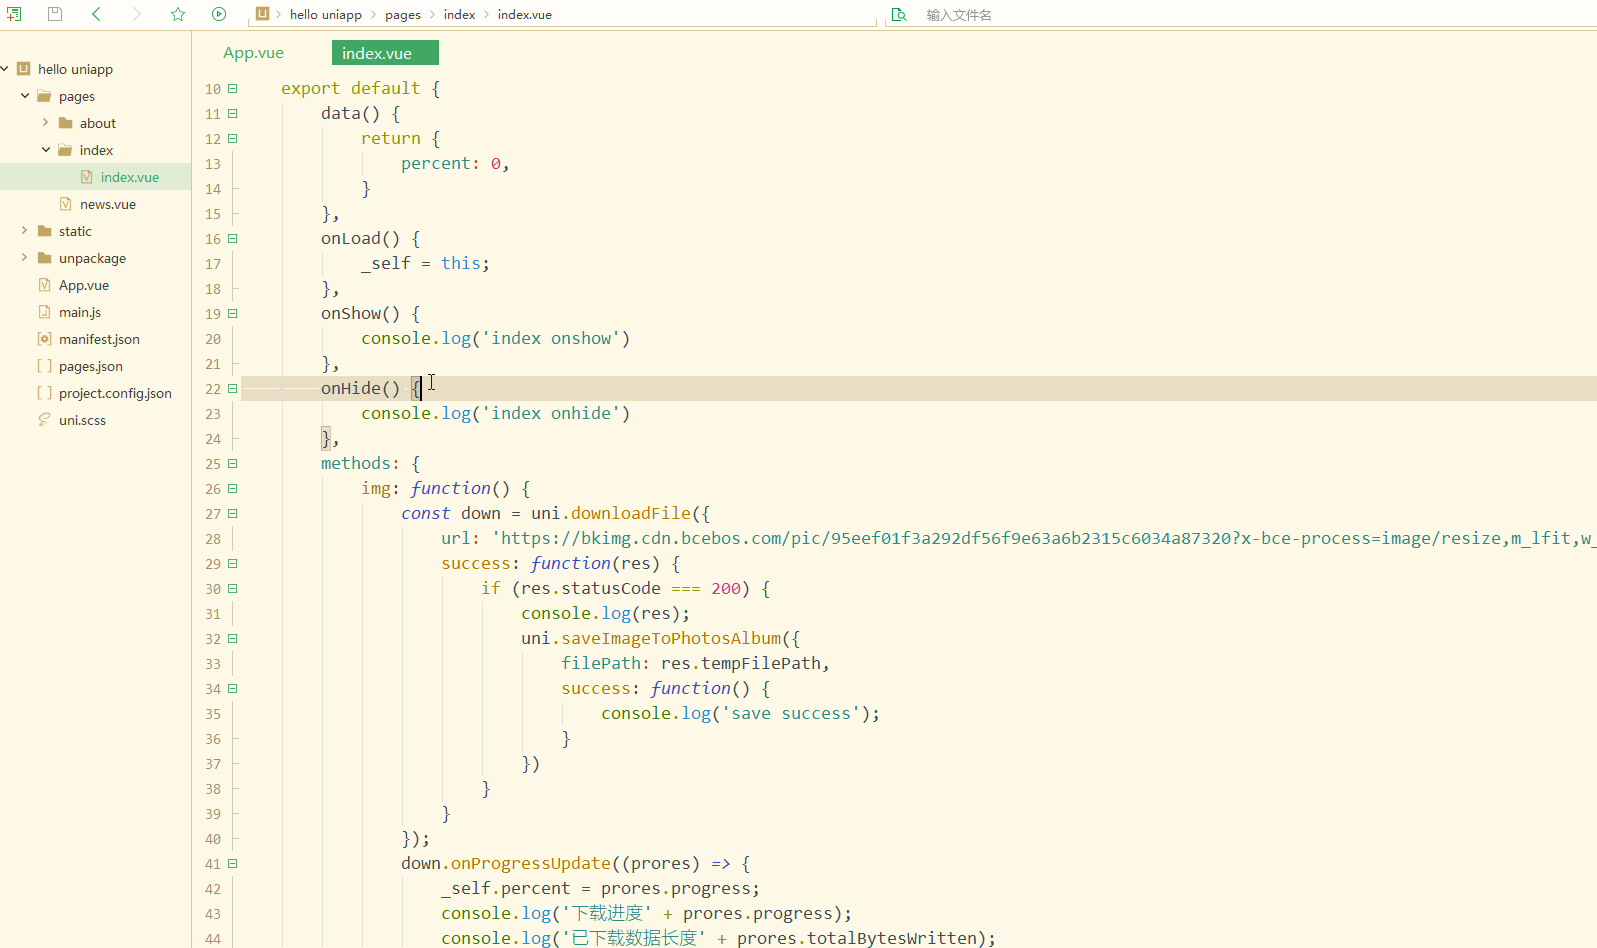Go back with the left arrow

[96, 14]
